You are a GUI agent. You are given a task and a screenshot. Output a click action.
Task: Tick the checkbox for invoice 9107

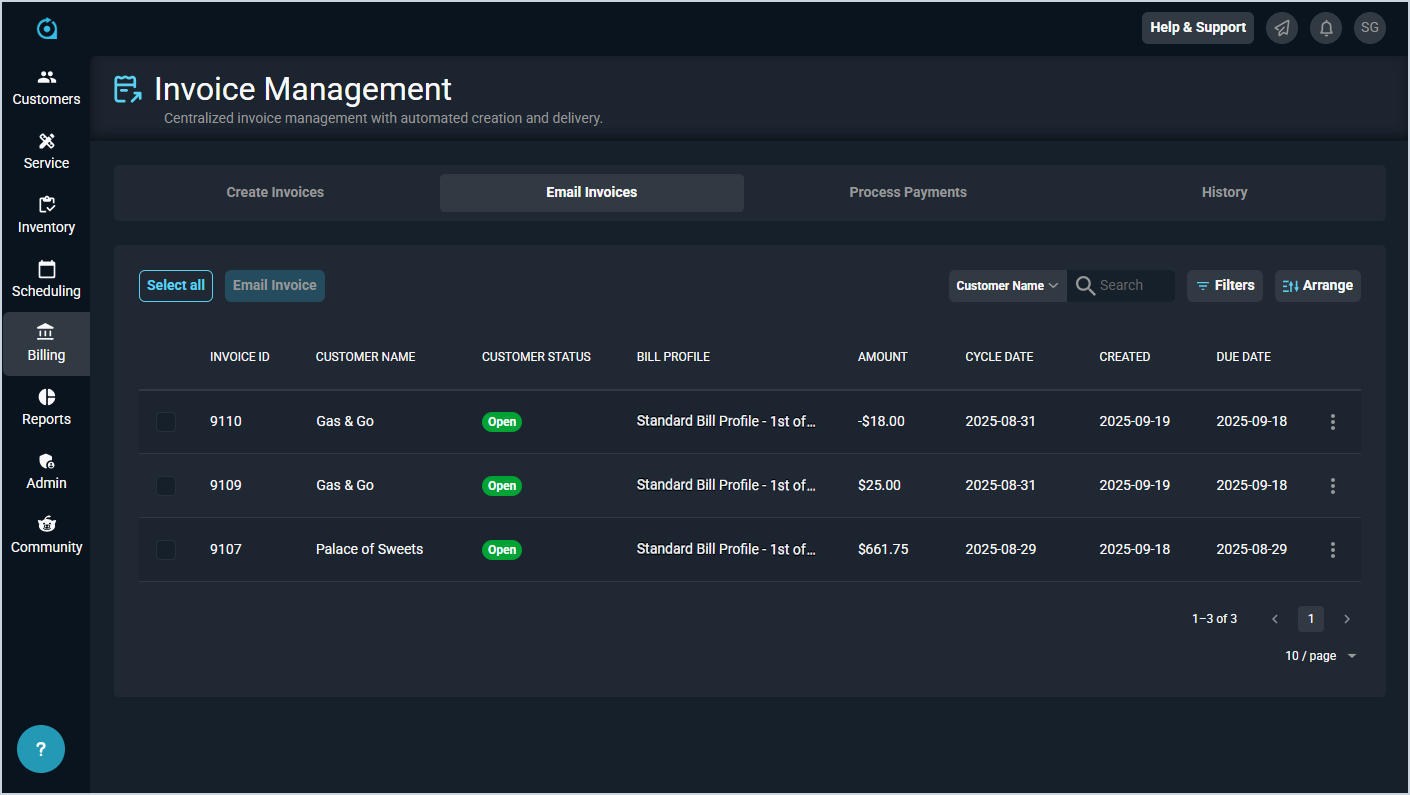click(166, 550)
